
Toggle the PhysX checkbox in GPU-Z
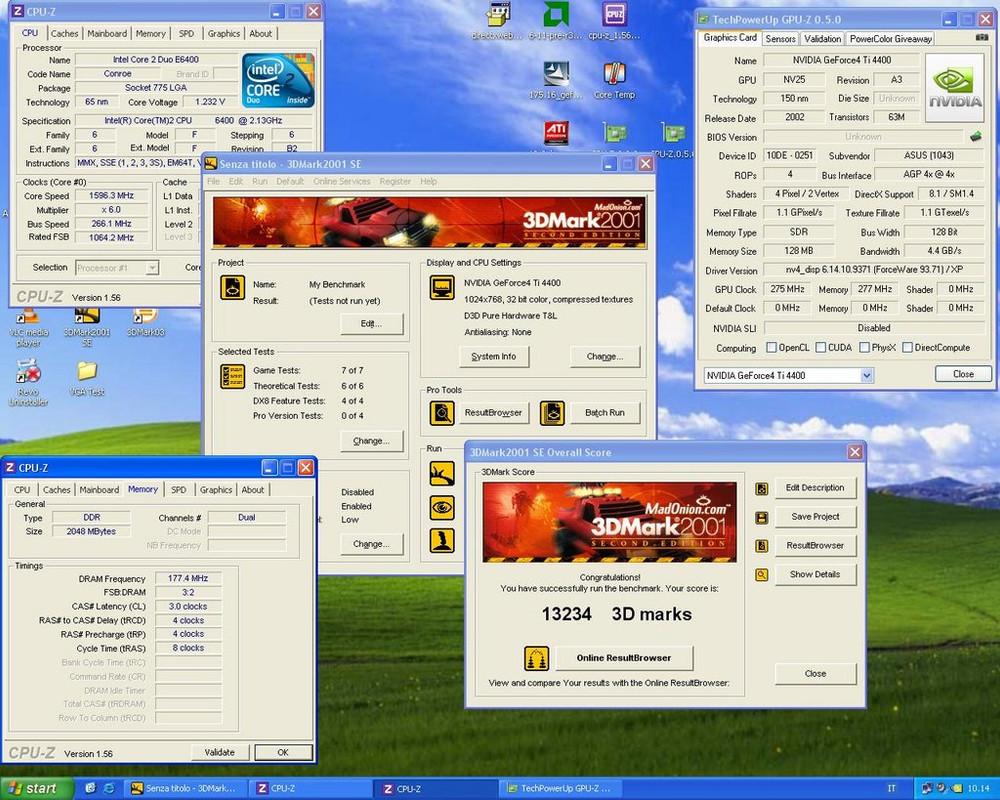point(865,348)
